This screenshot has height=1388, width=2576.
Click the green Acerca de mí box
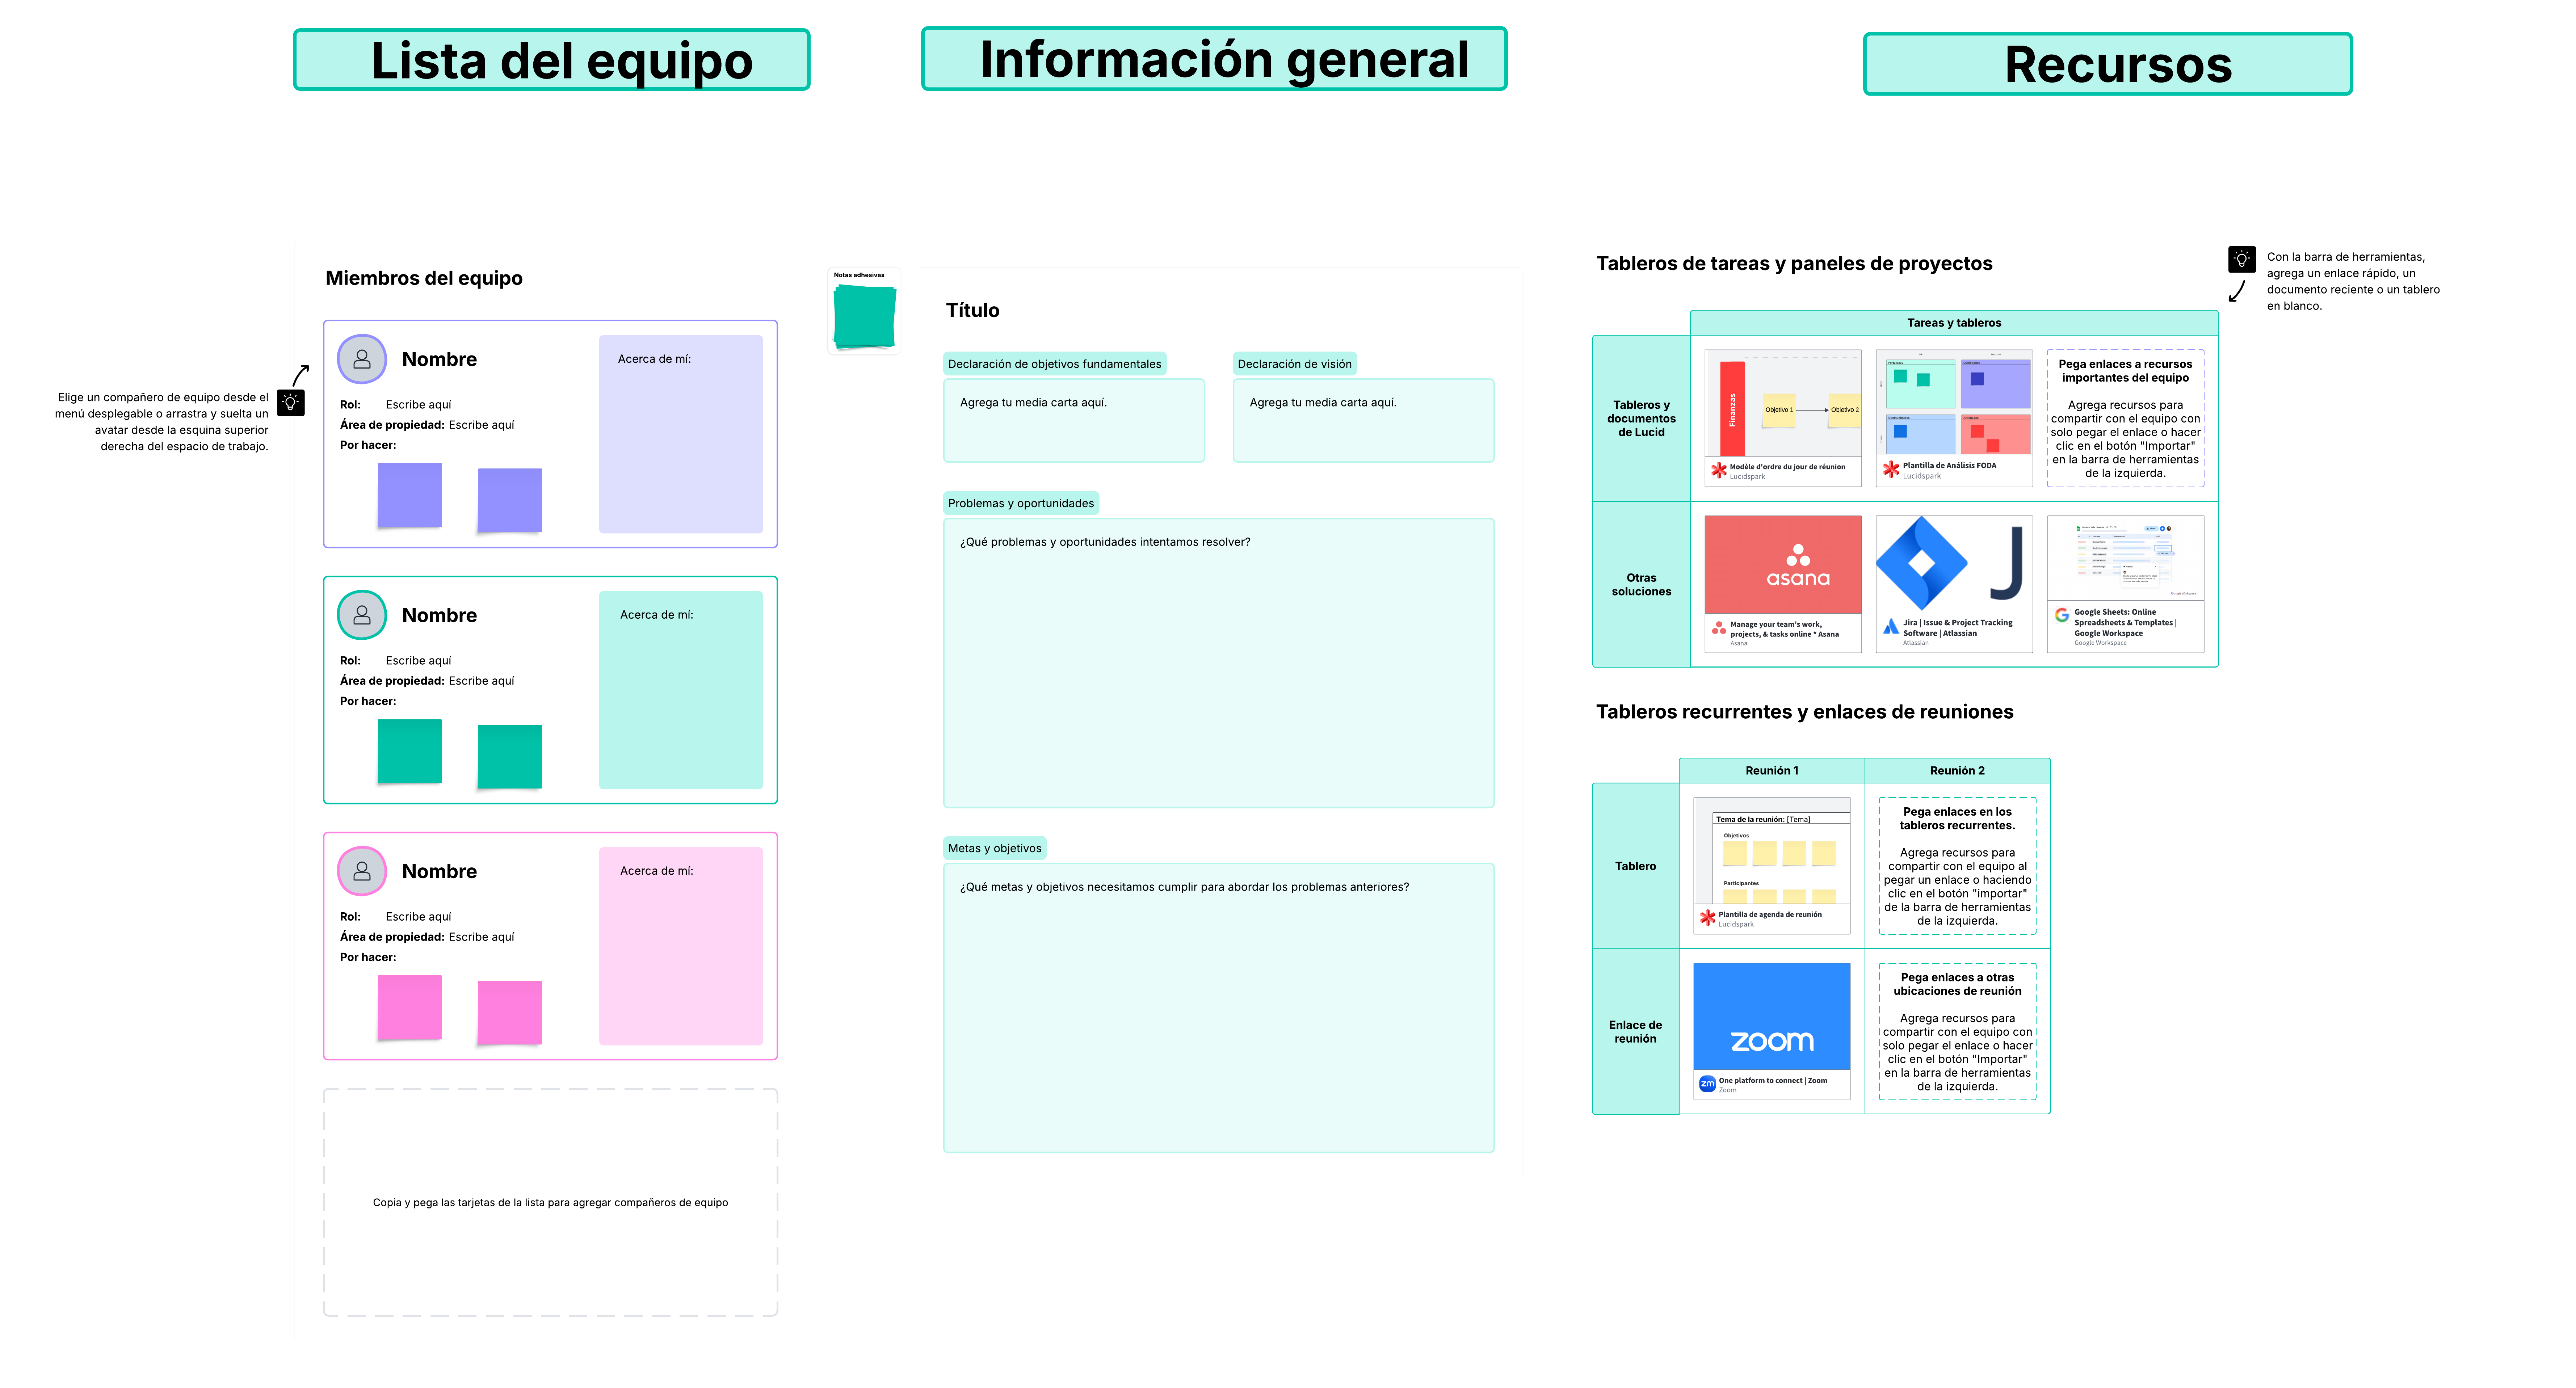coord(681,690)
